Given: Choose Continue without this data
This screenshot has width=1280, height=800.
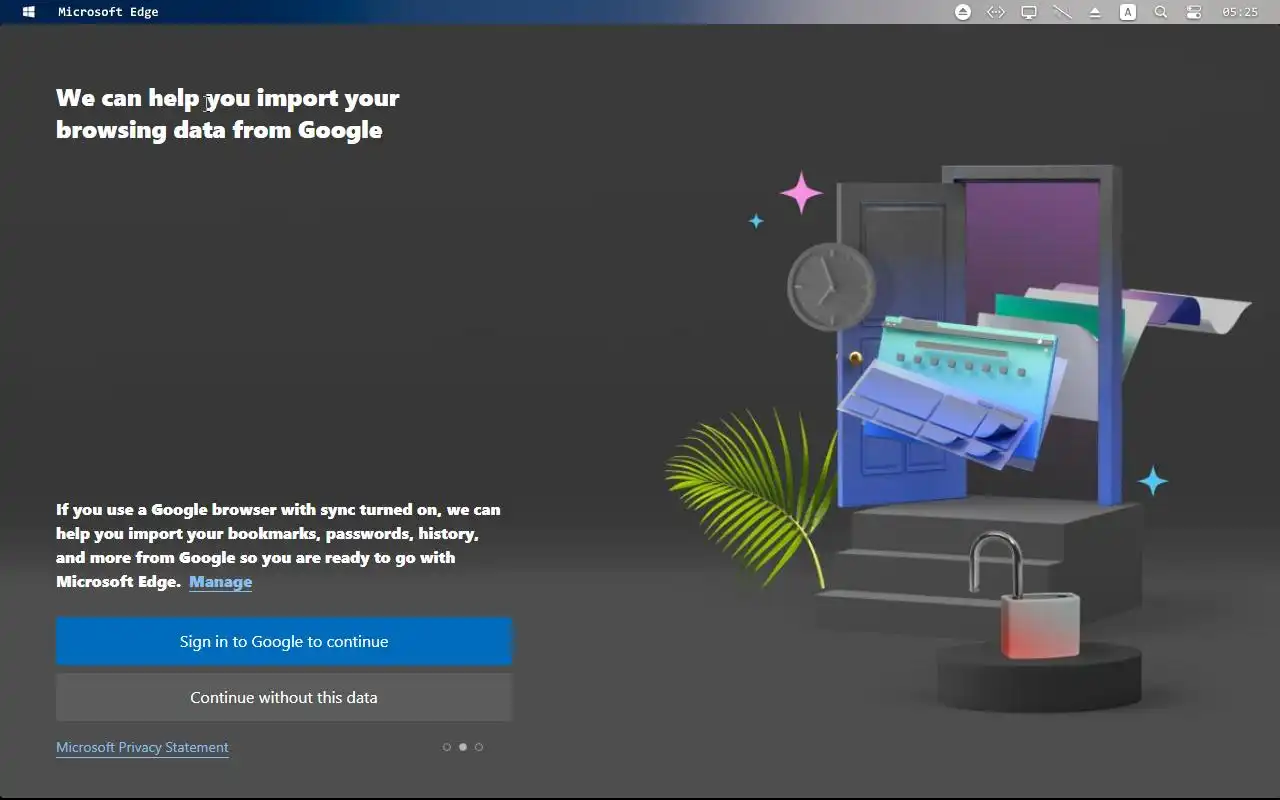Looking at the screenshot, I should click(x=284, y=697).
